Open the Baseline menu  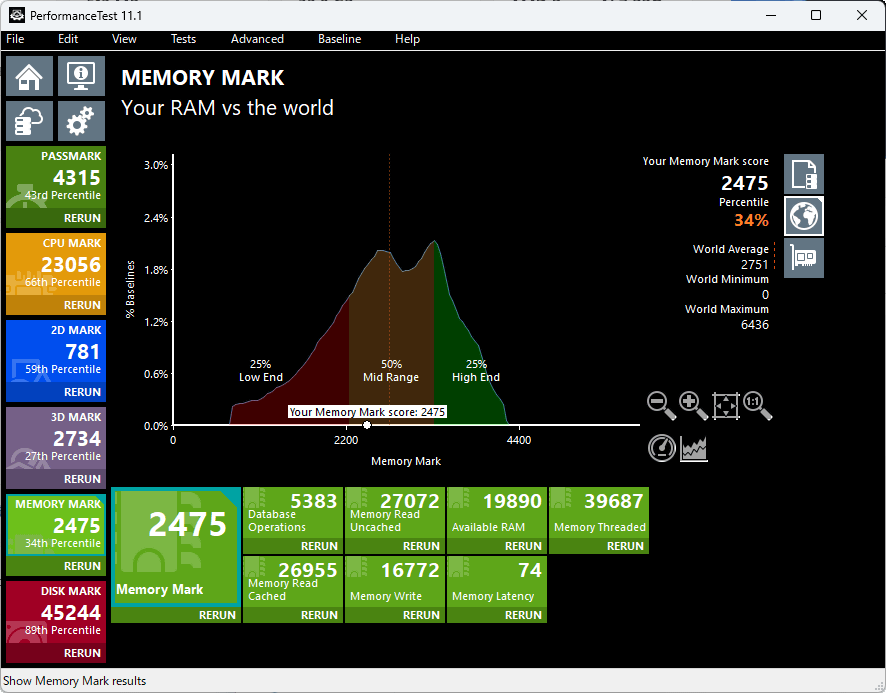(339, 39)
